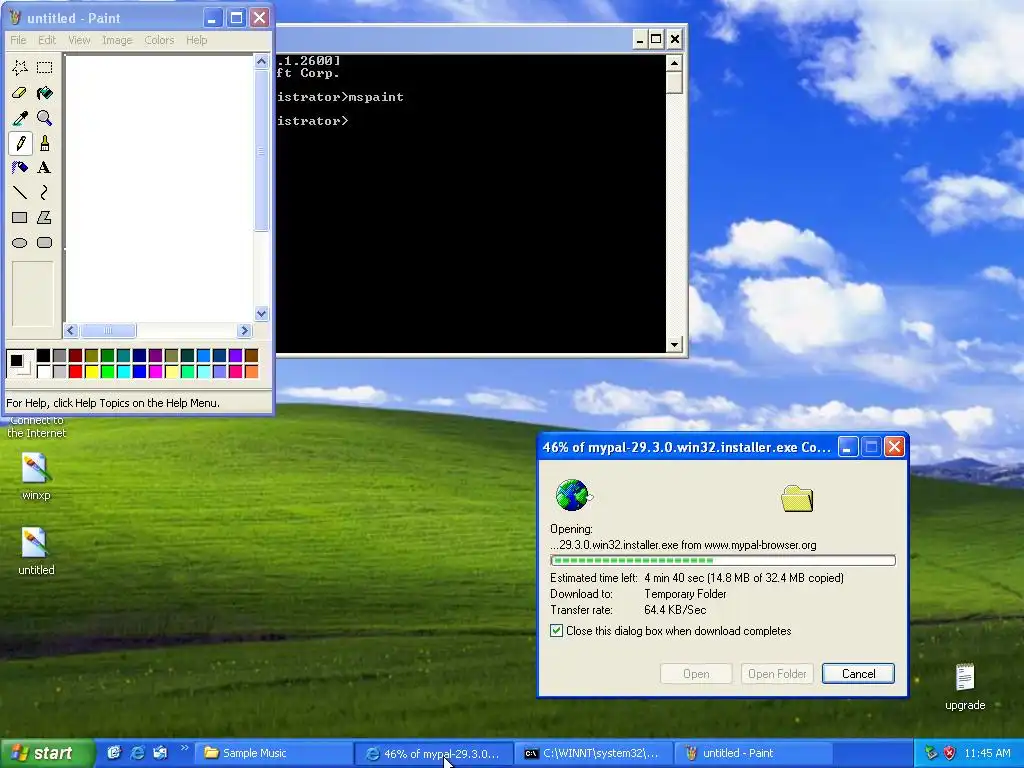This screenshot has height=768, width=1024.
Task: Select the Curve tool in Paint
Action: [x=44, y=193]
